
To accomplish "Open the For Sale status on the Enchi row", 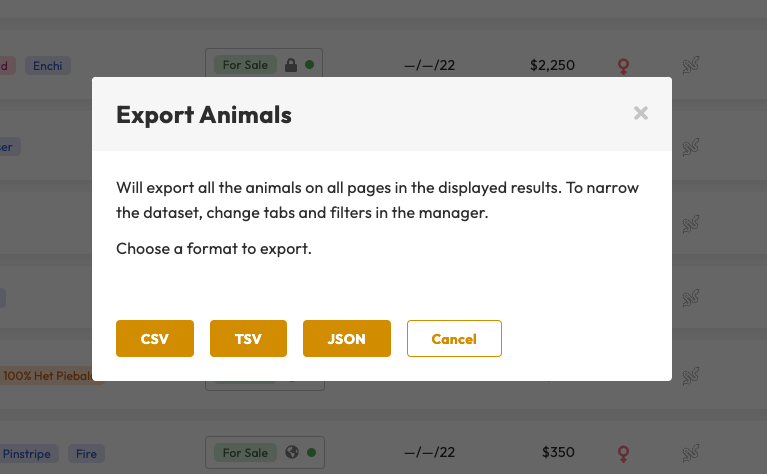I will click(x=245, y=66).
